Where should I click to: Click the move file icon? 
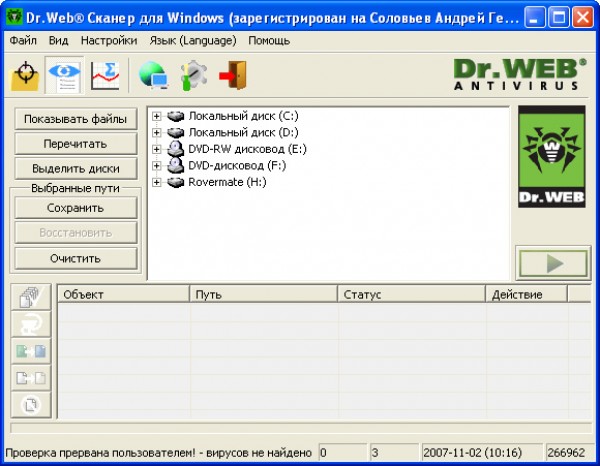31,378
